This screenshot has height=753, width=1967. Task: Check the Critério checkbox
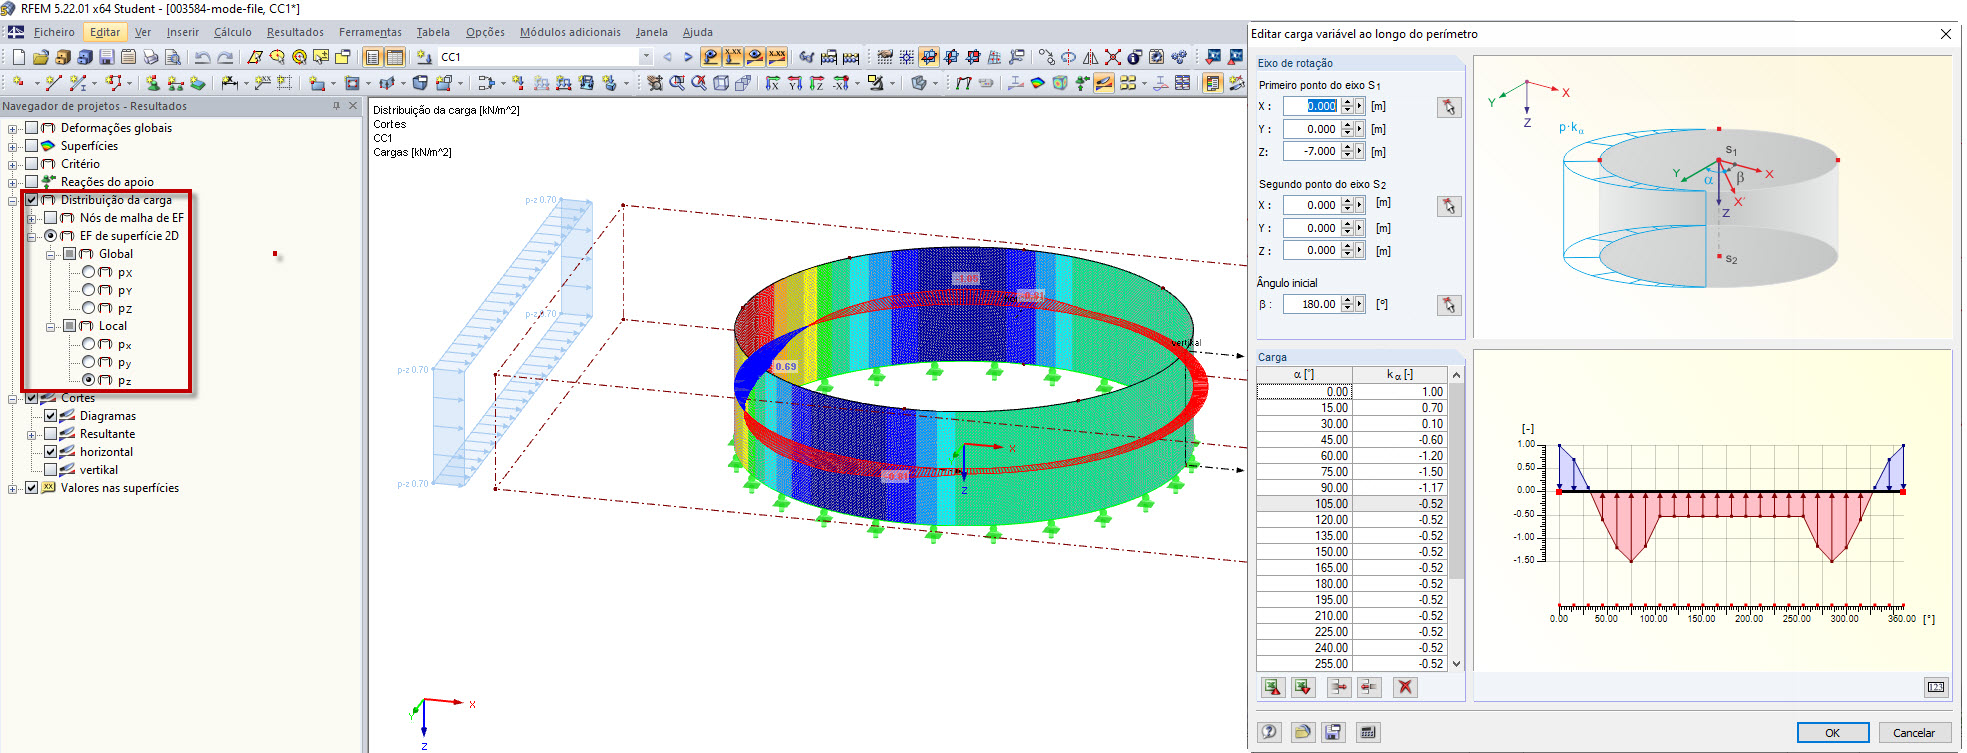(x=31, y=164)
